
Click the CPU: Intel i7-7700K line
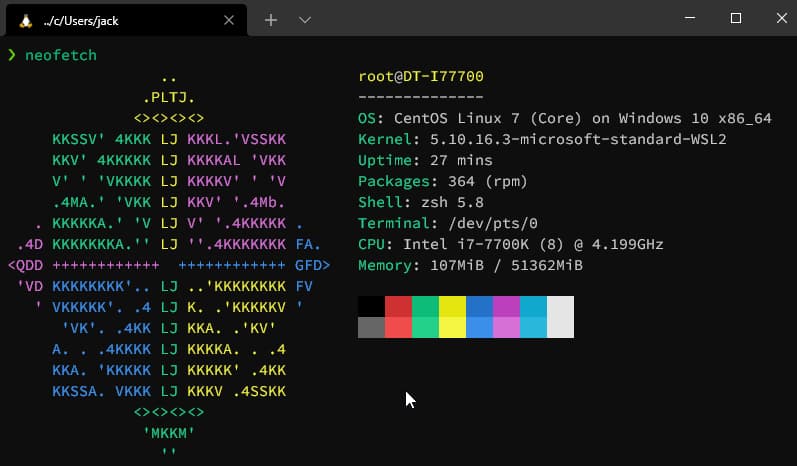511,244
